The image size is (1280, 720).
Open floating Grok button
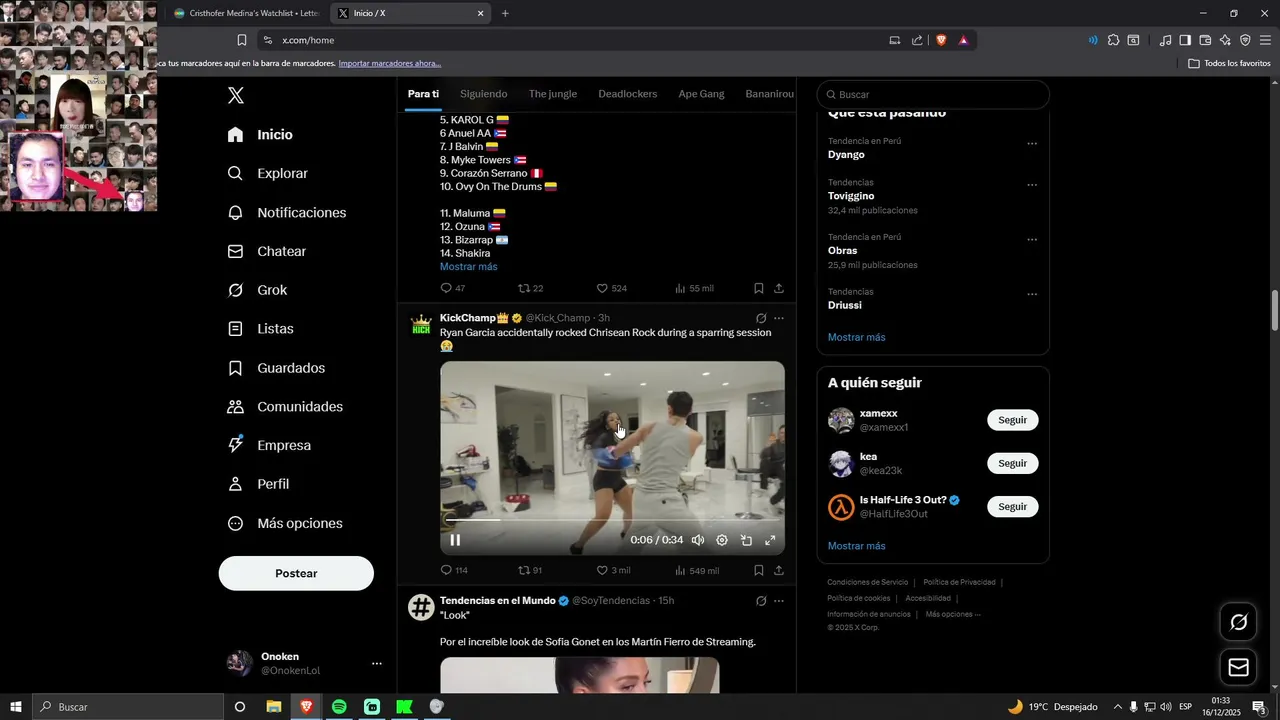[1238, 622]
